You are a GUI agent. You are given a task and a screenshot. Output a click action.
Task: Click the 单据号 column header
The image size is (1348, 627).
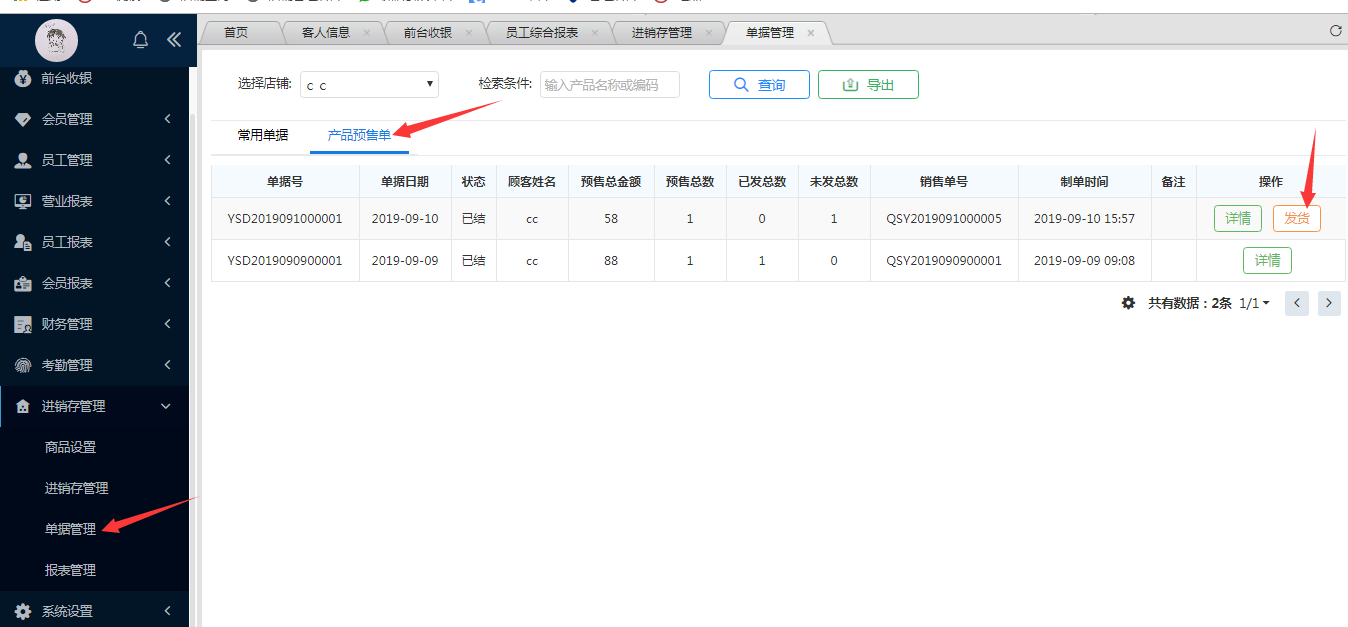click(x=285, y=181)
